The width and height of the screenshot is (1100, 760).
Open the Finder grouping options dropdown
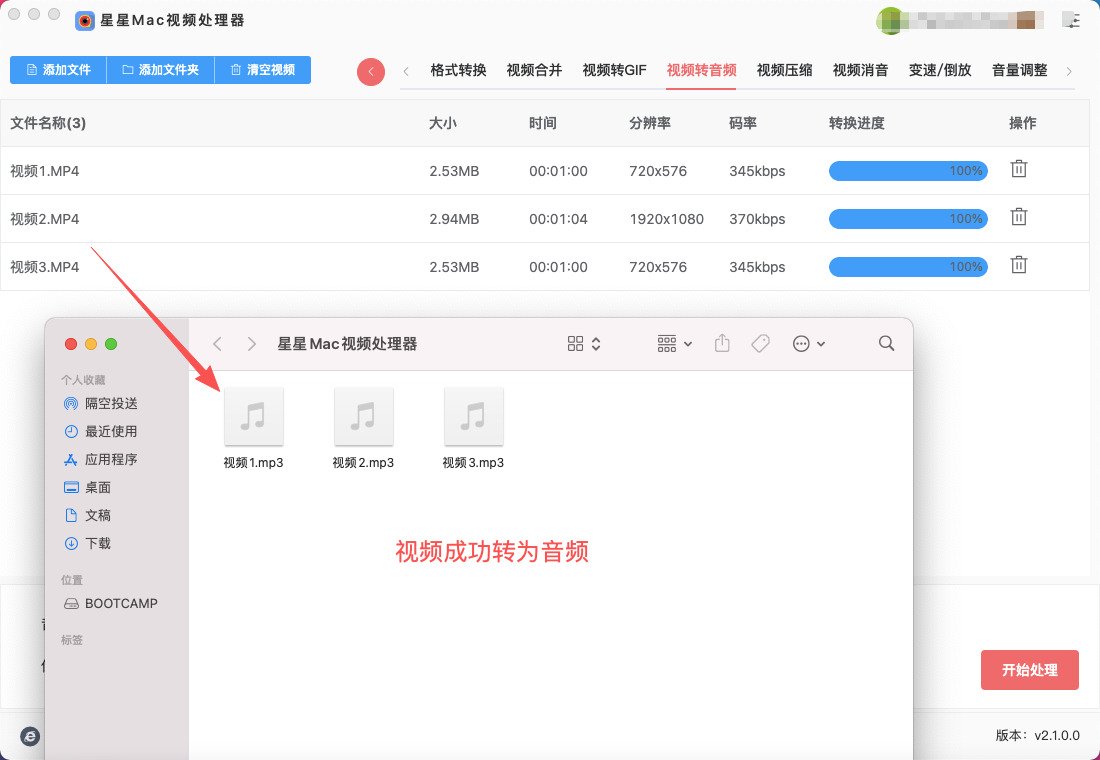click(x=675, y=343)
